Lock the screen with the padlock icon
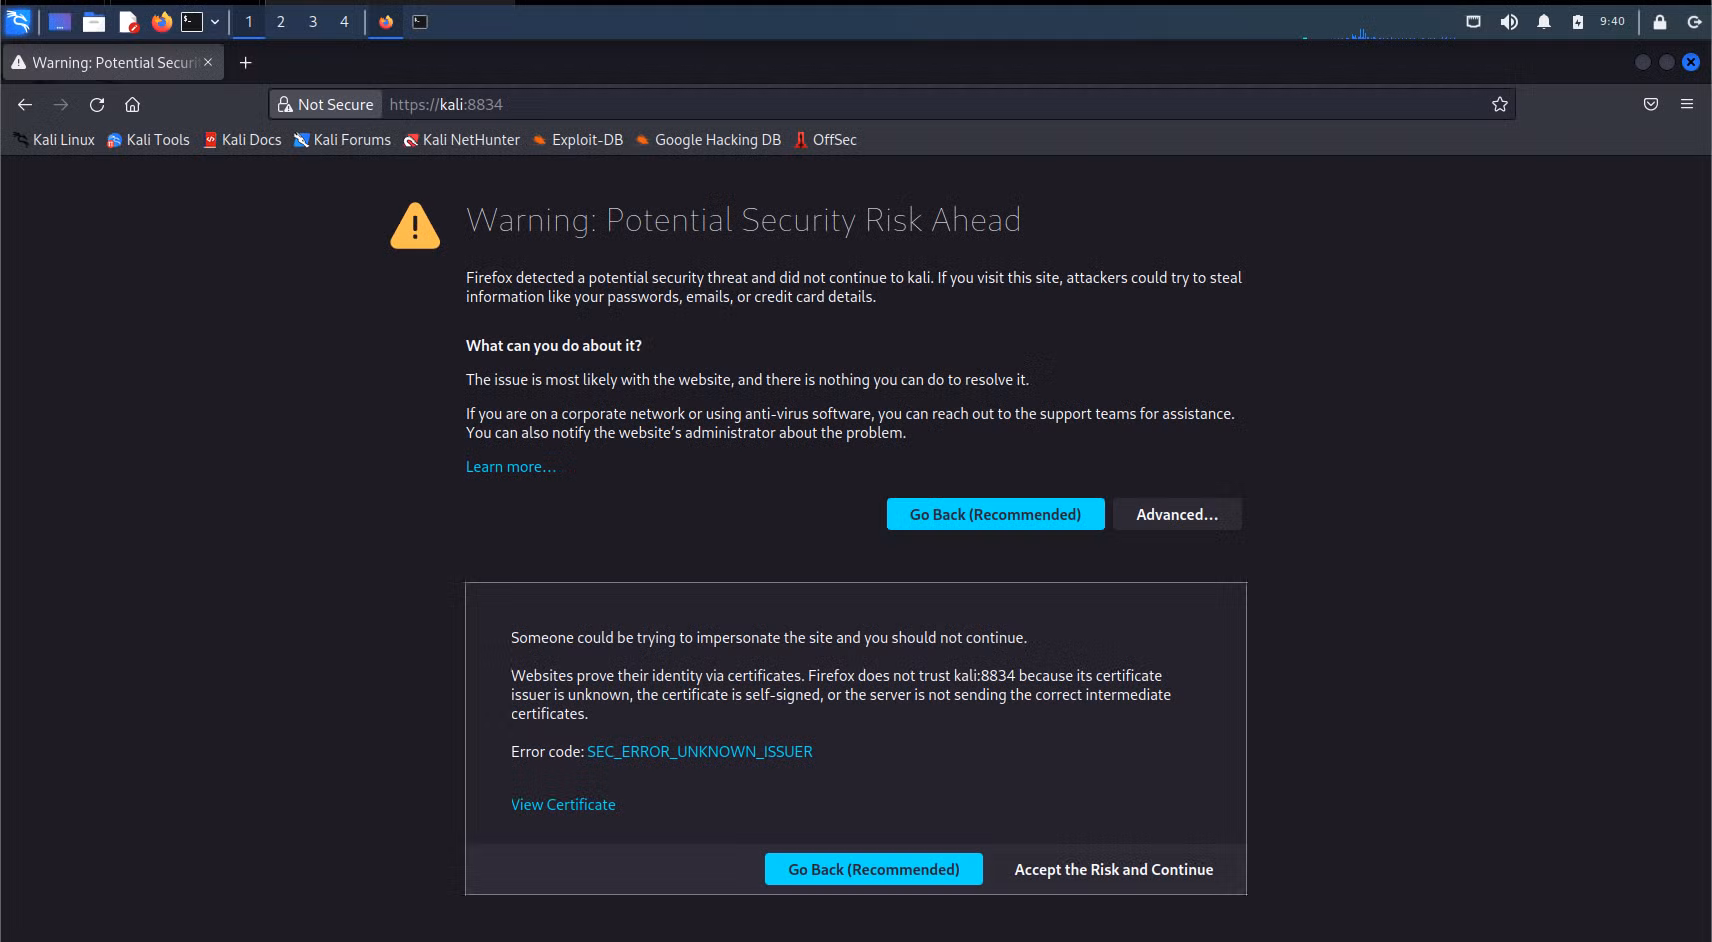 (x=1660, y=21)
